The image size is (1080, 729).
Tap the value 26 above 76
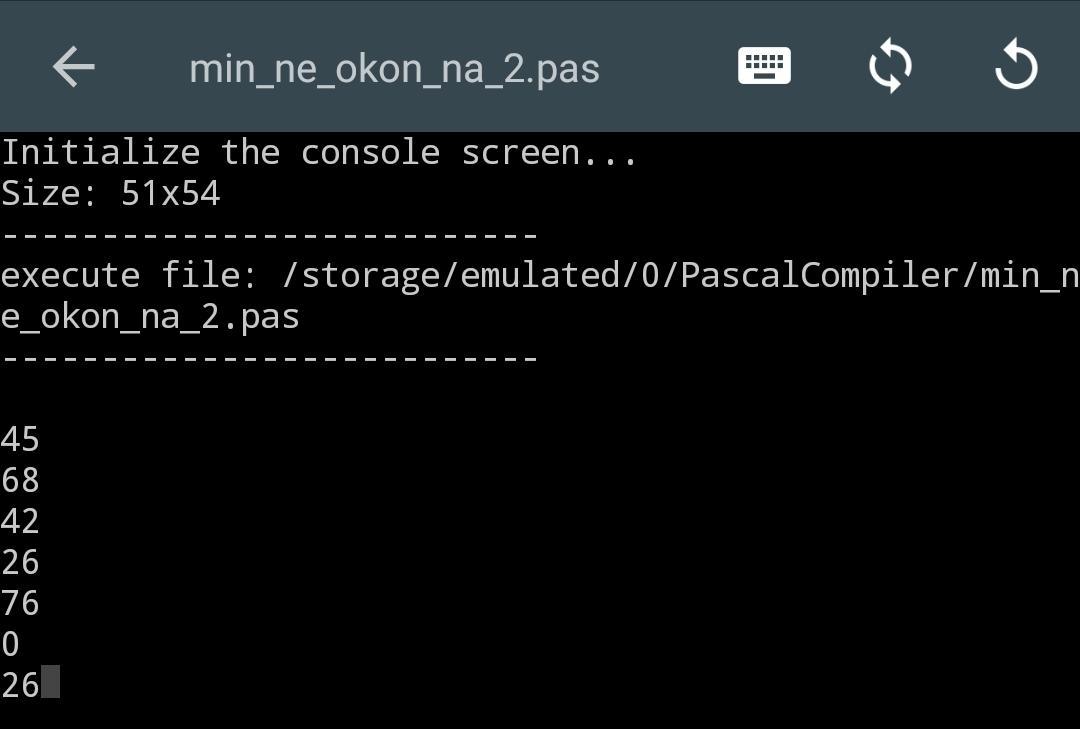click(20, 563)
